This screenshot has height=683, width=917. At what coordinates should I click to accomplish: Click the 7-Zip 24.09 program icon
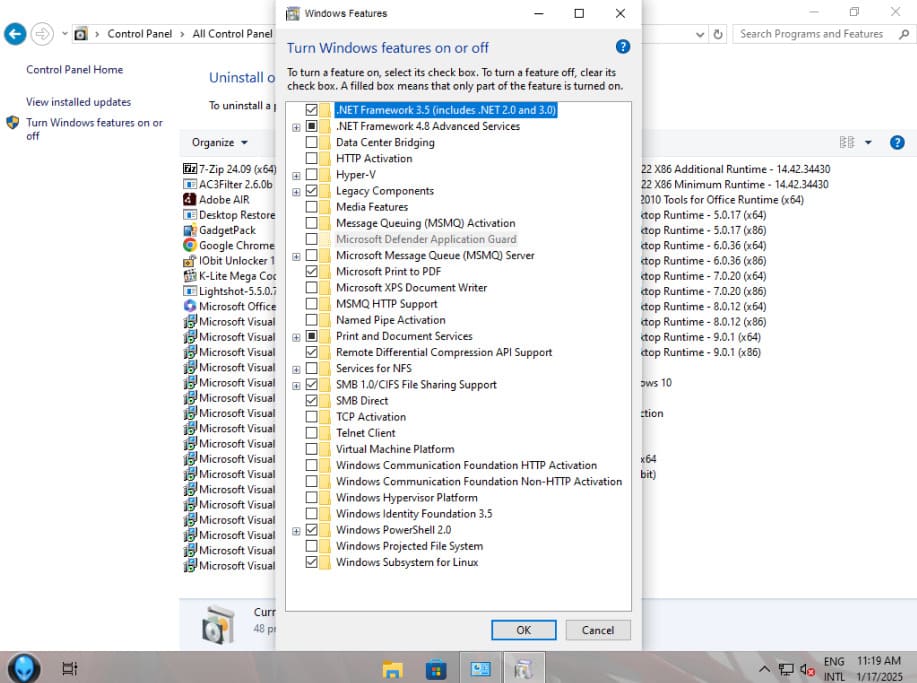(189, 169)
